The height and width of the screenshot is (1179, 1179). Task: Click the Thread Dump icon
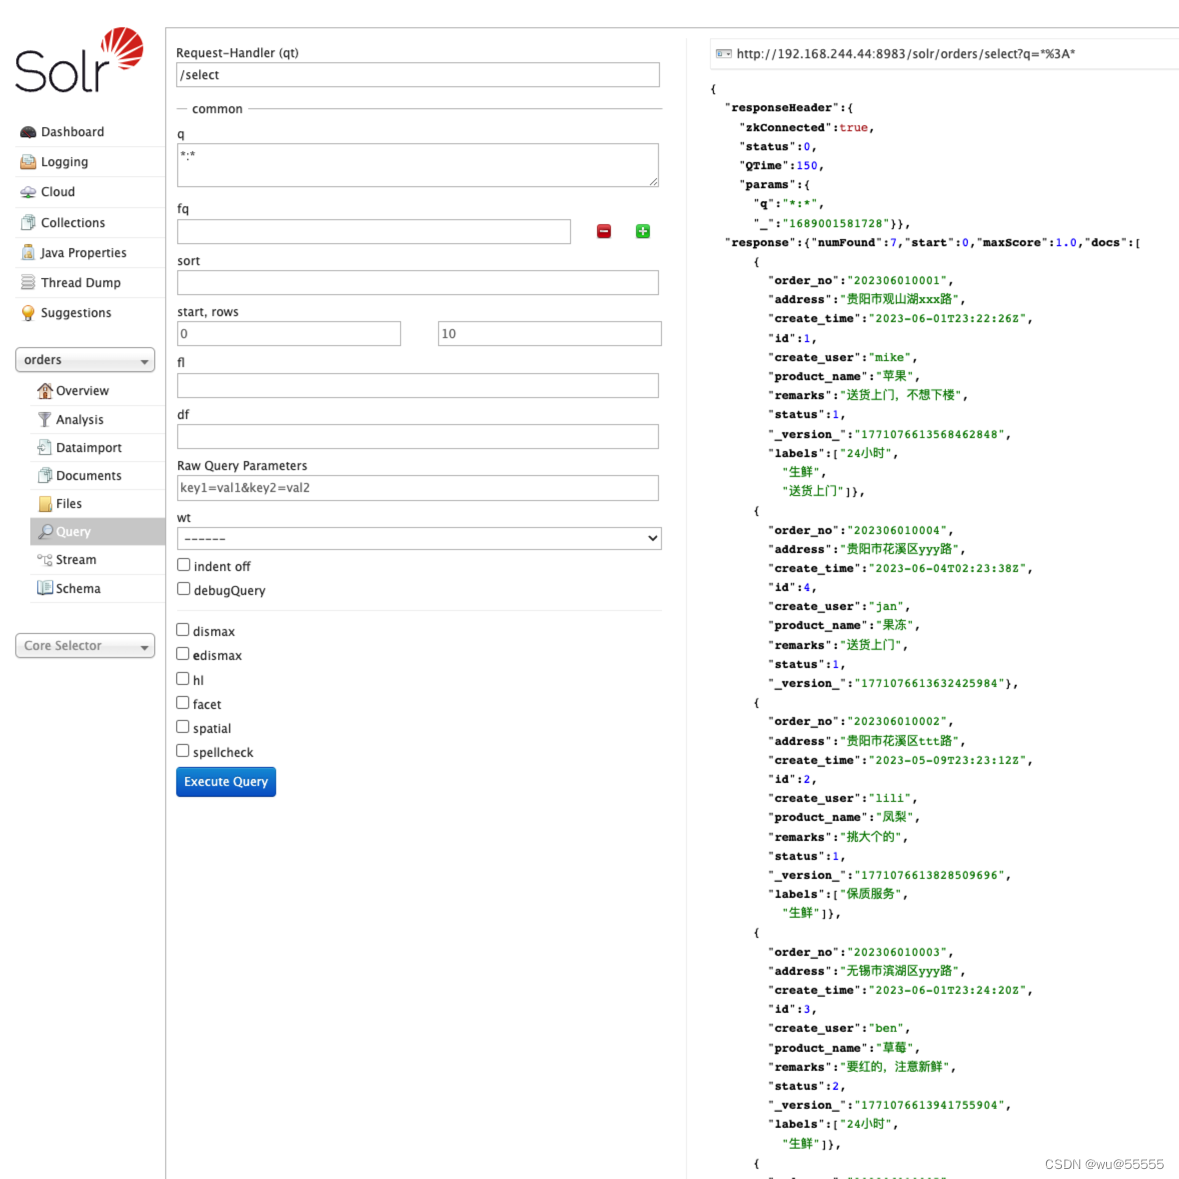(28, 283)
